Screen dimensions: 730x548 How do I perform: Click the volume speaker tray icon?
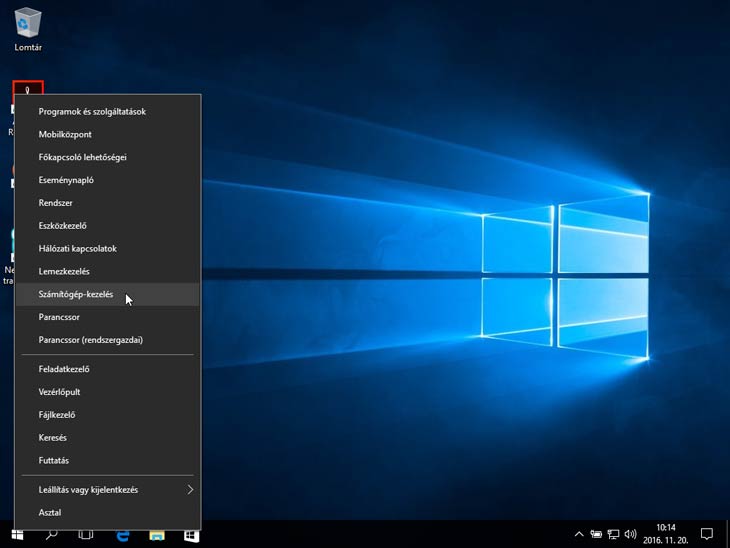[x=630, y=535]
